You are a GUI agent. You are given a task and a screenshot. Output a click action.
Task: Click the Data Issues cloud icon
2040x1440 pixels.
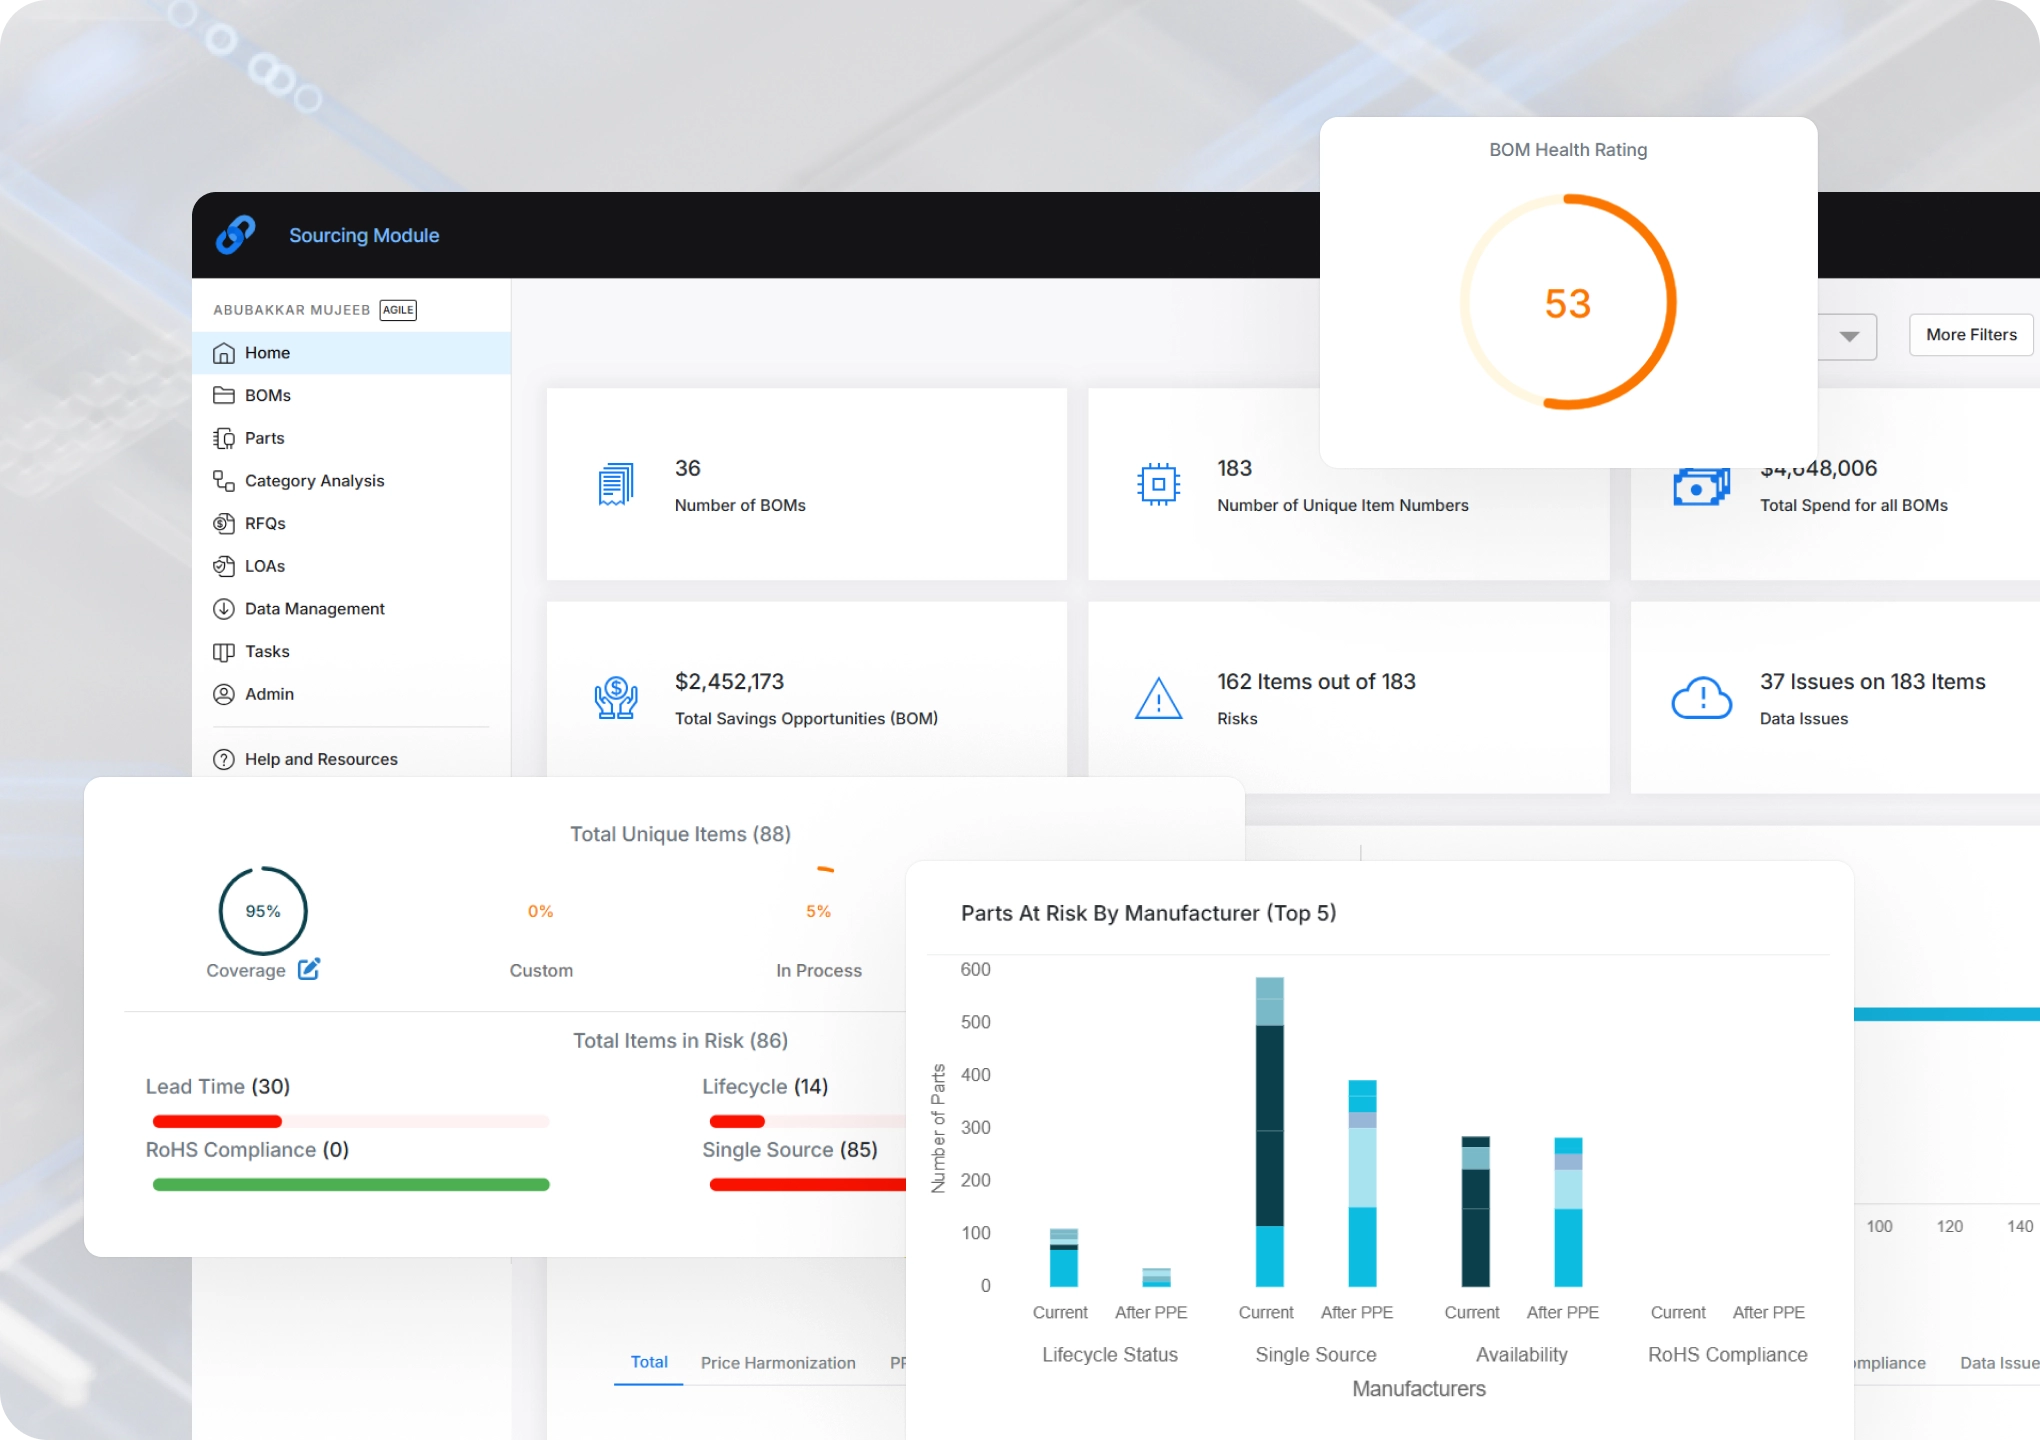[x=1701, y=698]
